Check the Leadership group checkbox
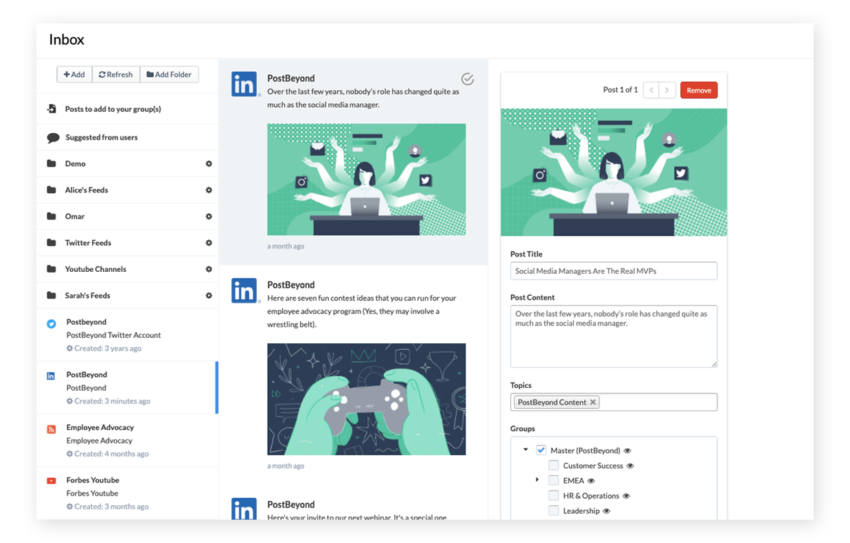The width and height of the screenshot is (850, 543). (553, 510)
